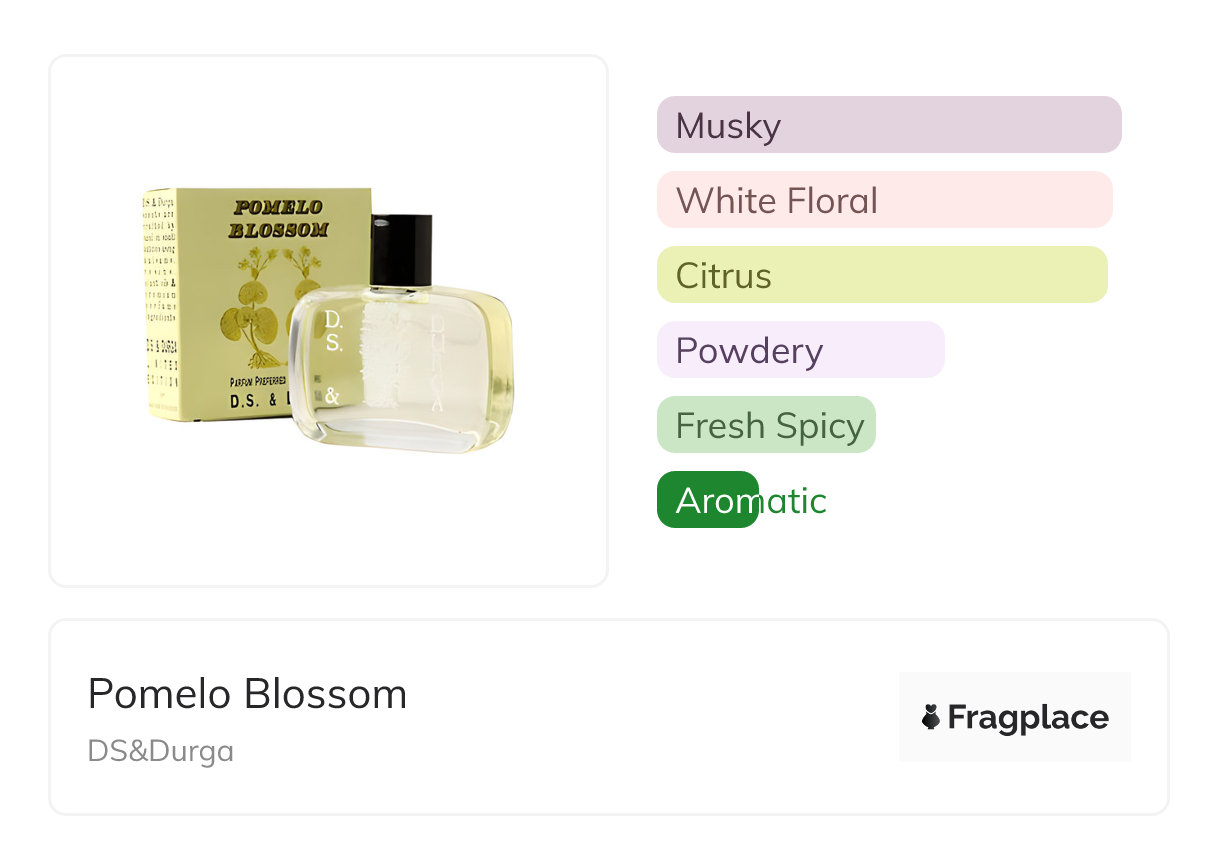The width and height of the screenshot is (1218, 864).
Task: Click the 'POMELO BLOSSOM' text on box
Action: click(x=278, y=218)
